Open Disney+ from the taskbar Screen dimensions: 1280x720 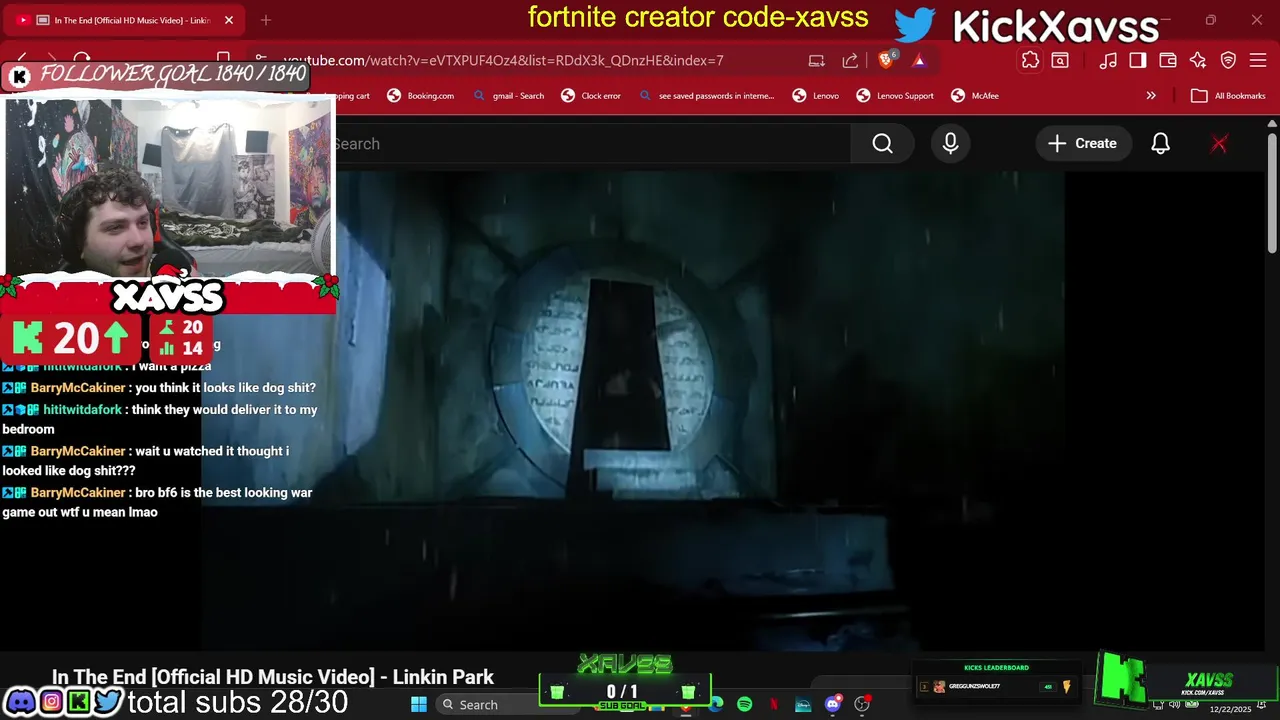tap(803, 705)
